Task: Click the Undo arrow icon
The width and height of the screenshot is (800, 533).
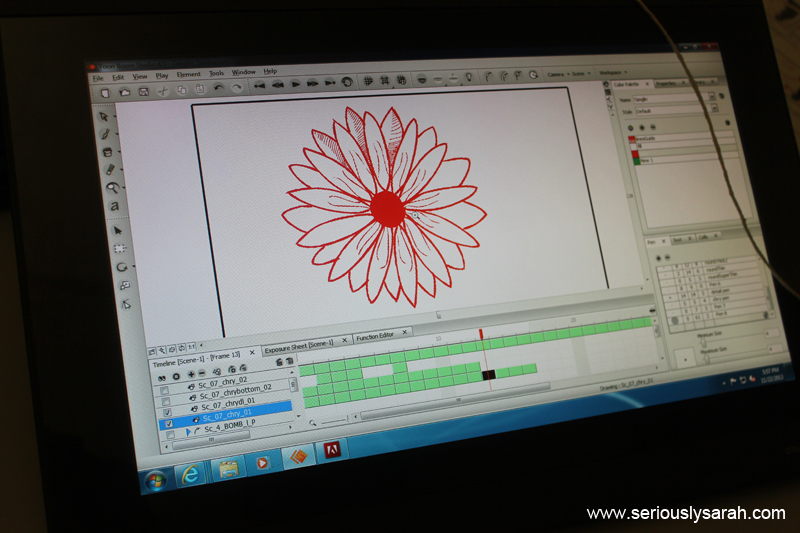Action: (x=220, y=89)
